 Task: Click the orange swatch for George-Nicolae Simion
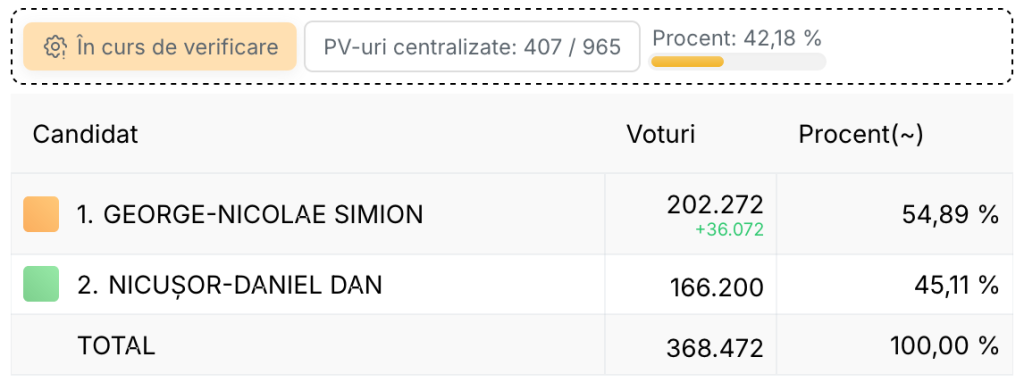coord(41,214)
